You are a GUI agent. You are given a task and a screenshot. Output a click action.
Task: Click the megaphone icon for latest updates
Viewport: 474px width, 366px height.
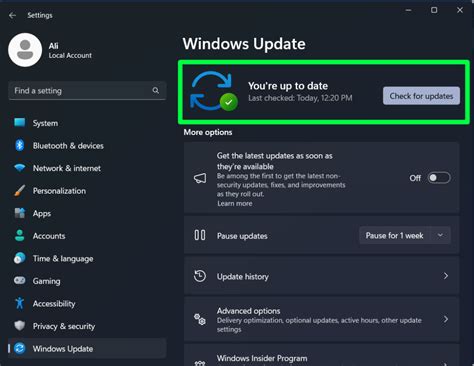(x=200, y=178)
